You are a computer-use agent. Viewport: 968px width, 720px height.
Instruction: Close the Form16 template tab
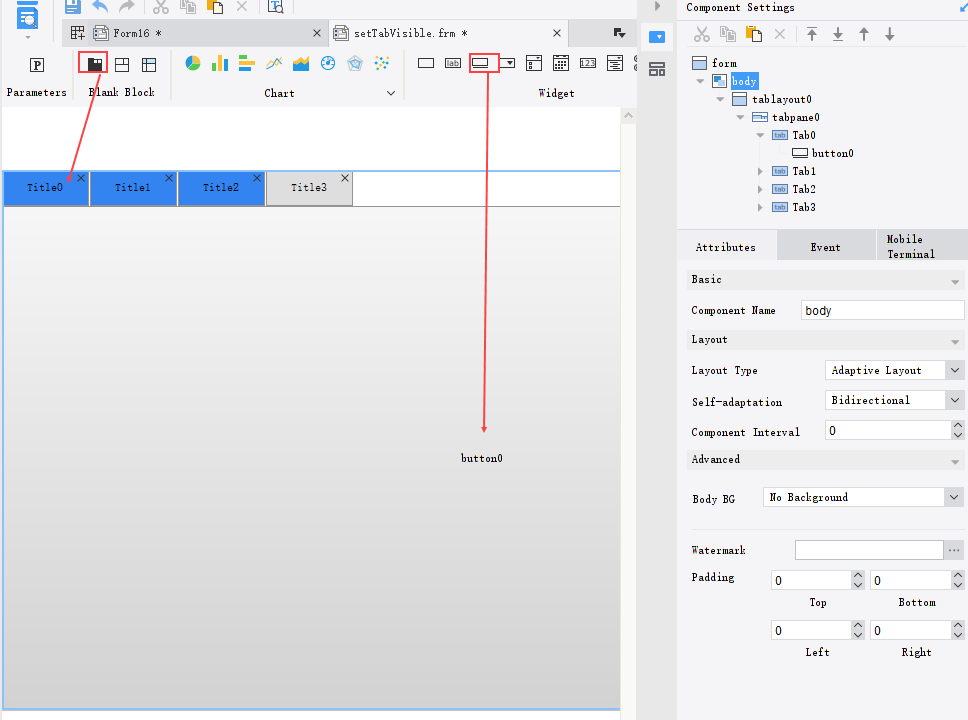tap(317, 33)
